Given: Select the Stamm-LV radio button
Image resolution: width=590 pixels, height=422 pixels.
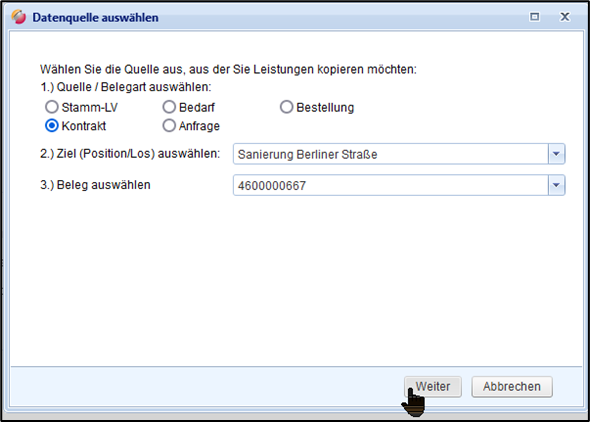Looking at the screenshot, I should click(52, 107).
